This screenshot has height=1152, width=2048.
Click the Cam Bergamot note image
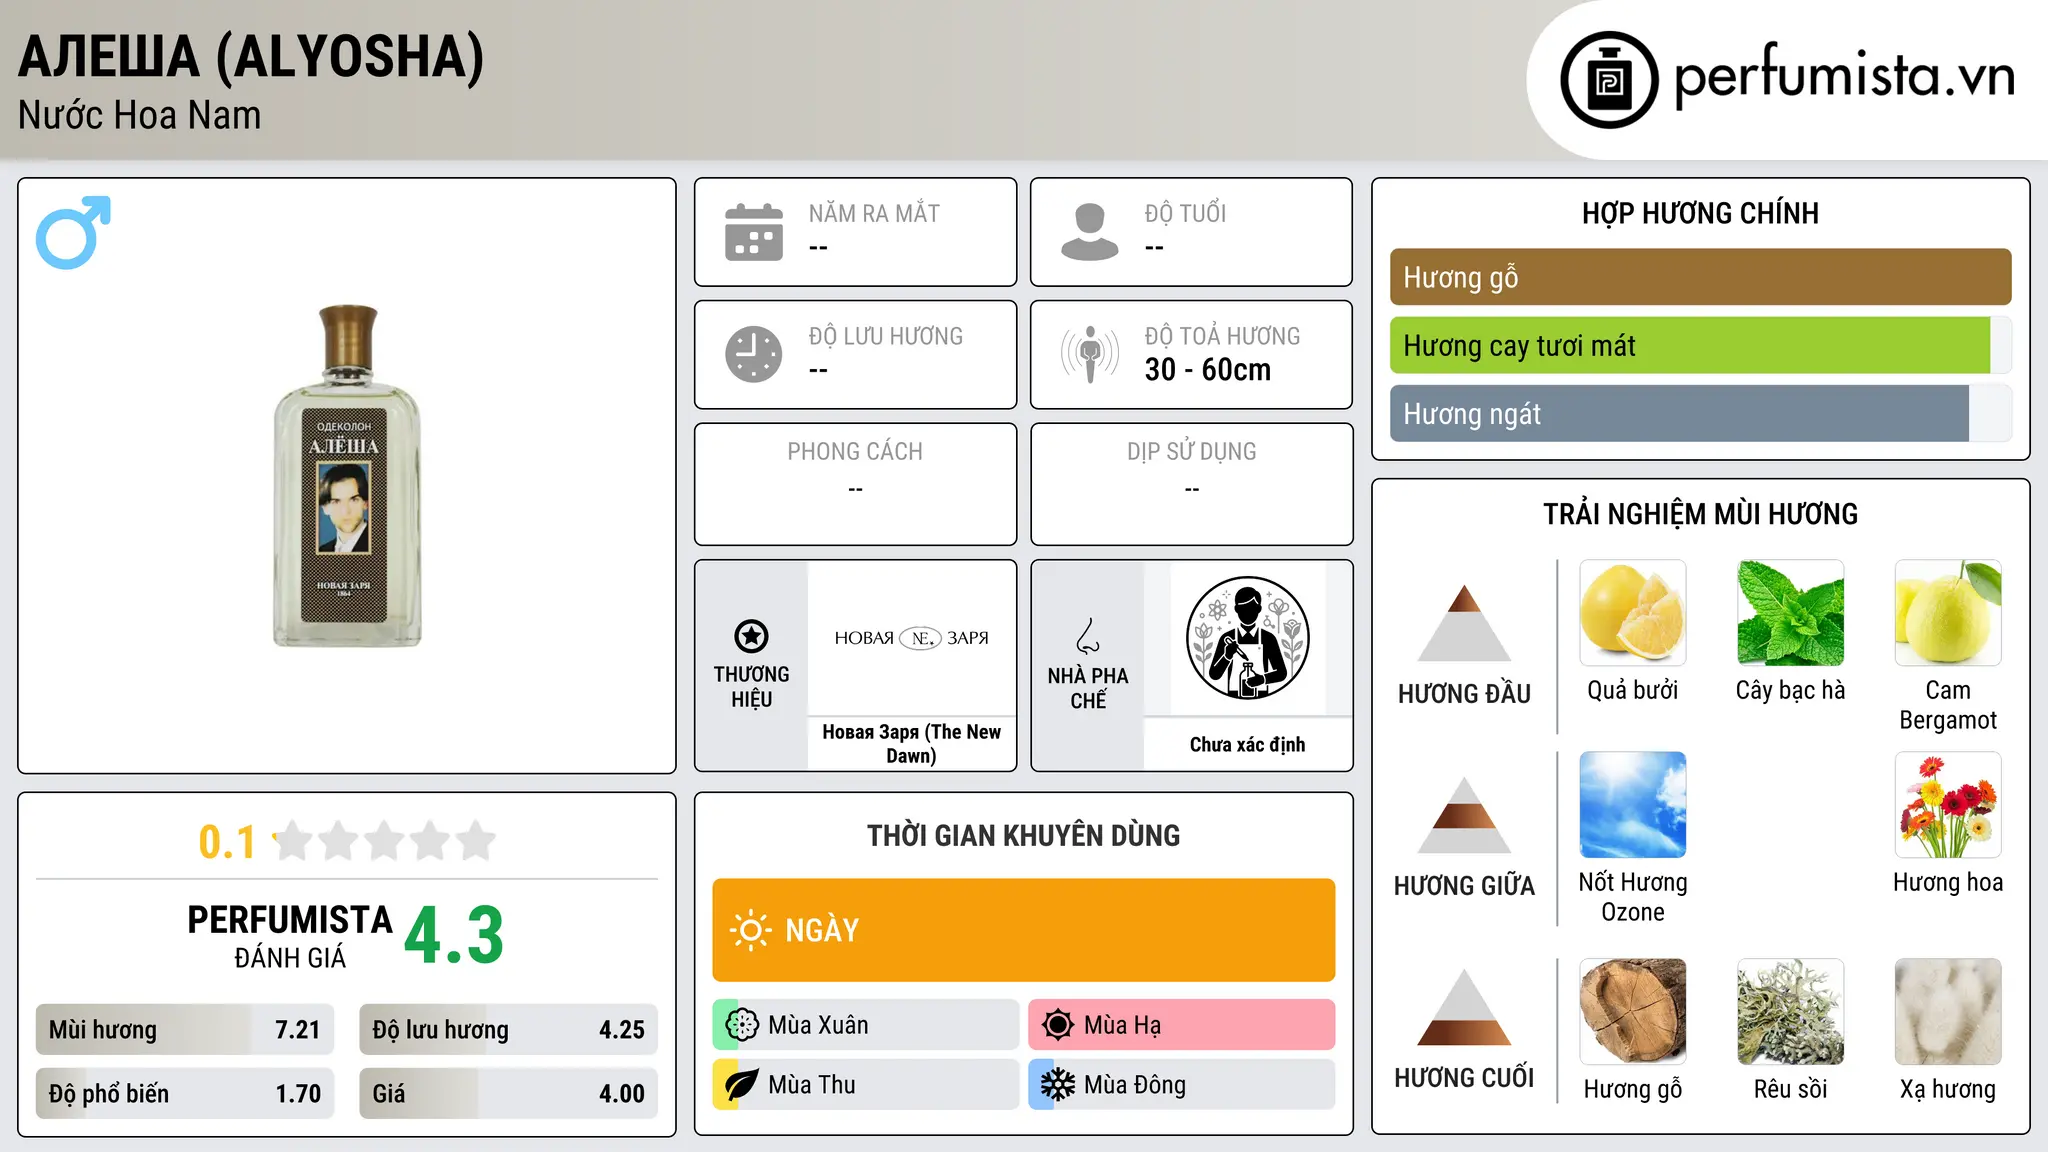(x=1948, y=613)
